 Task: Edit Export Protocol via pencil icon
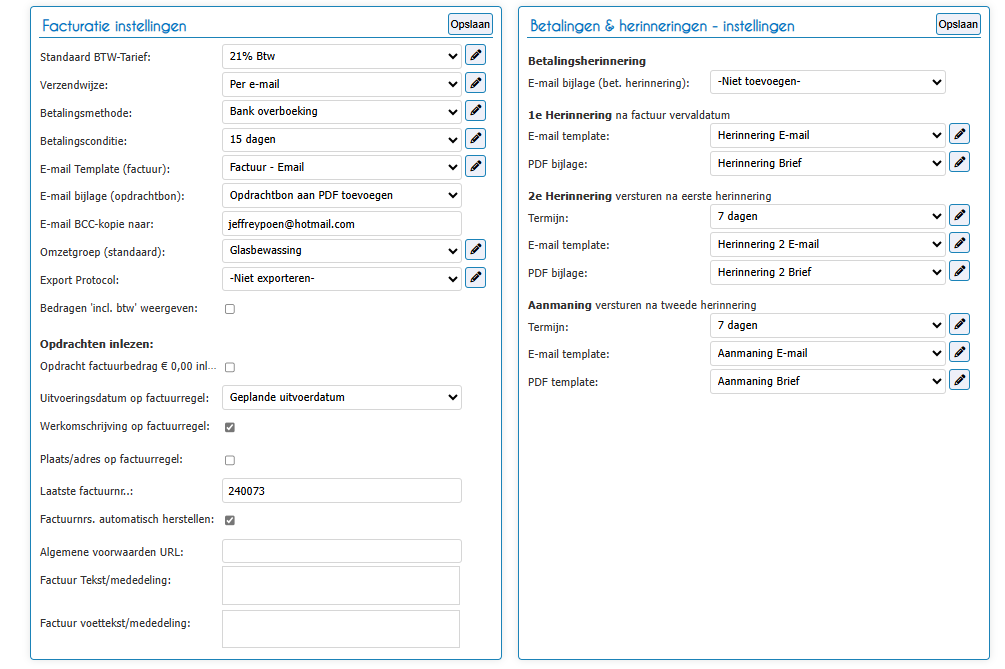(x=475, y=277)
